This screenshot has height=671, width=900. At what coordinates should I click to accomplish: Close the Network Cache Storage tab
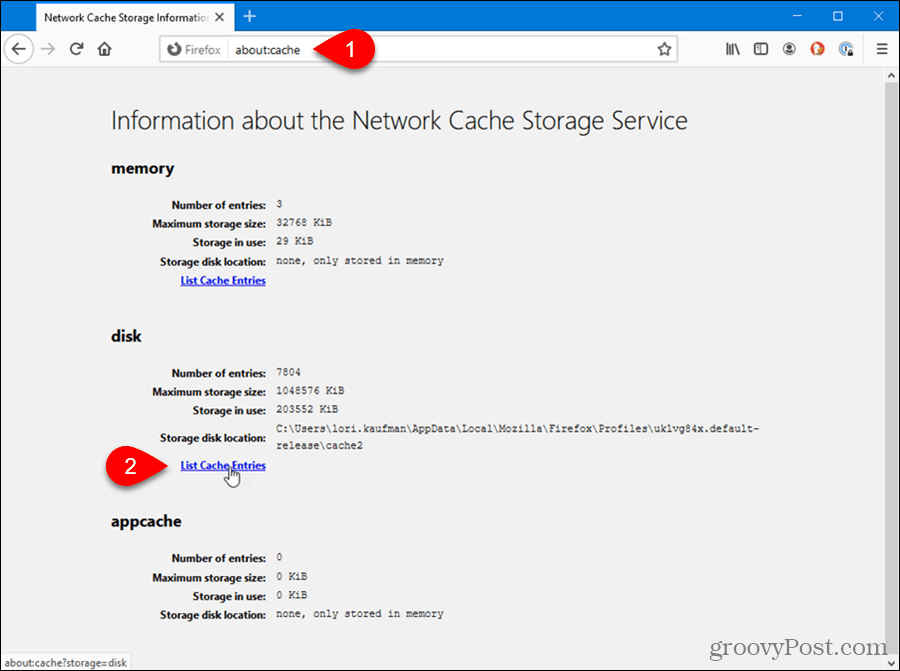point(219,17)
